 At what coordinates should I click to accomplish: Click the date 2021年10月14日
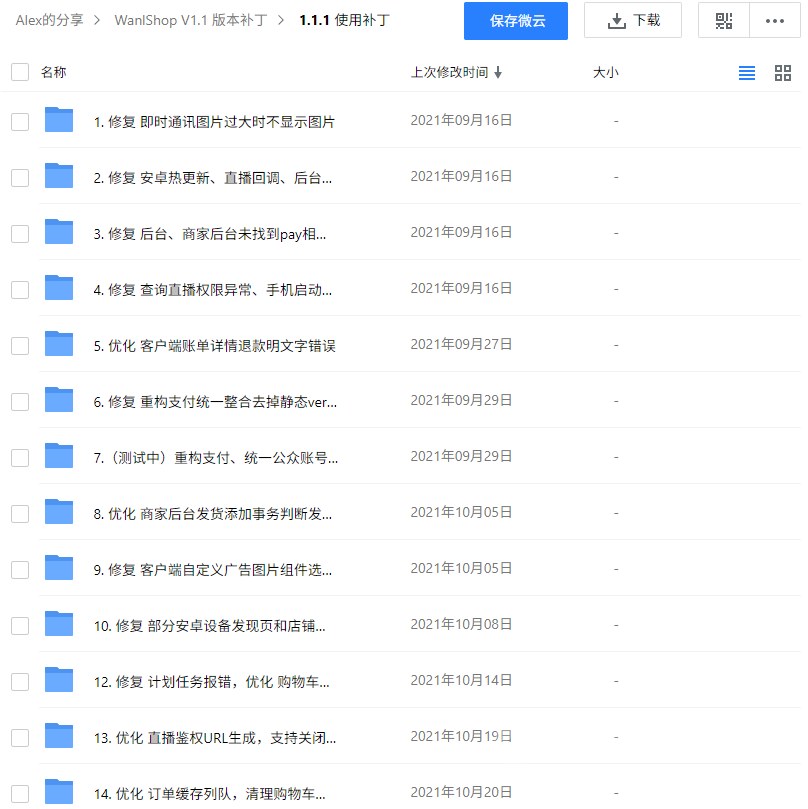point(461,680)
